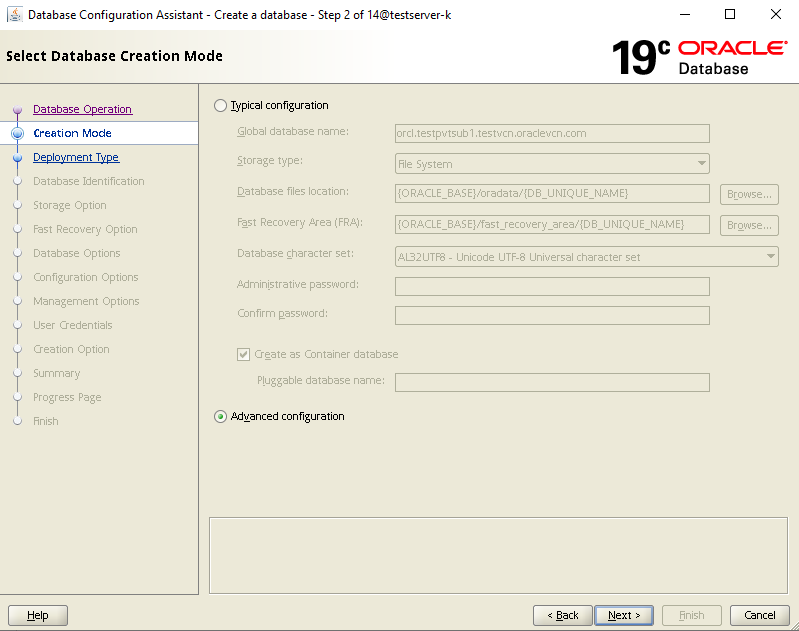
Task: Click the message area text box
Action: coord(498,556)
